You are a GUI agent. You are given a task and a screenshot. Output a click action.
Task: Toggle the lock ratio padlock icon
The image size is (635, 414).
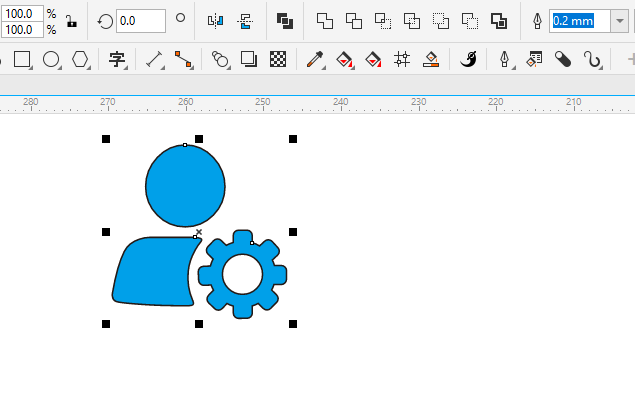coord(71,21)
